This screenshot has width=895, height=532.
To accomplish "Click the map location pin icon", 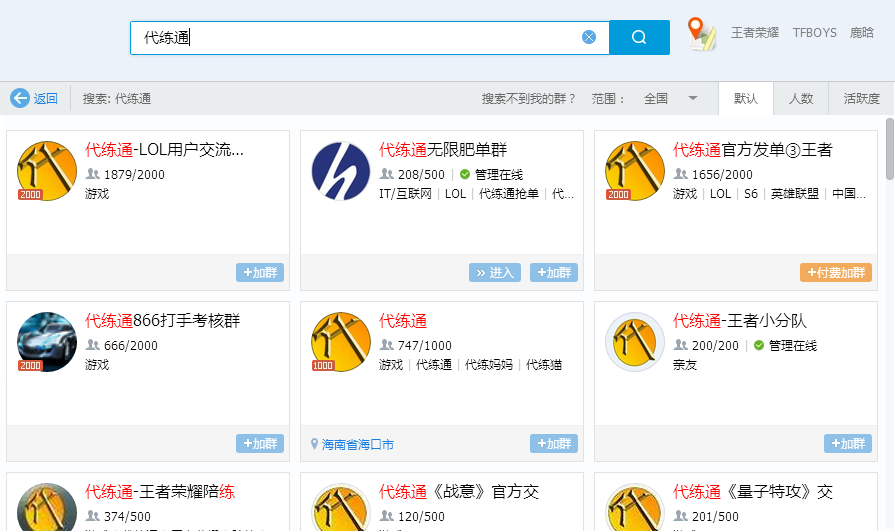I will [x=702, y=34].
